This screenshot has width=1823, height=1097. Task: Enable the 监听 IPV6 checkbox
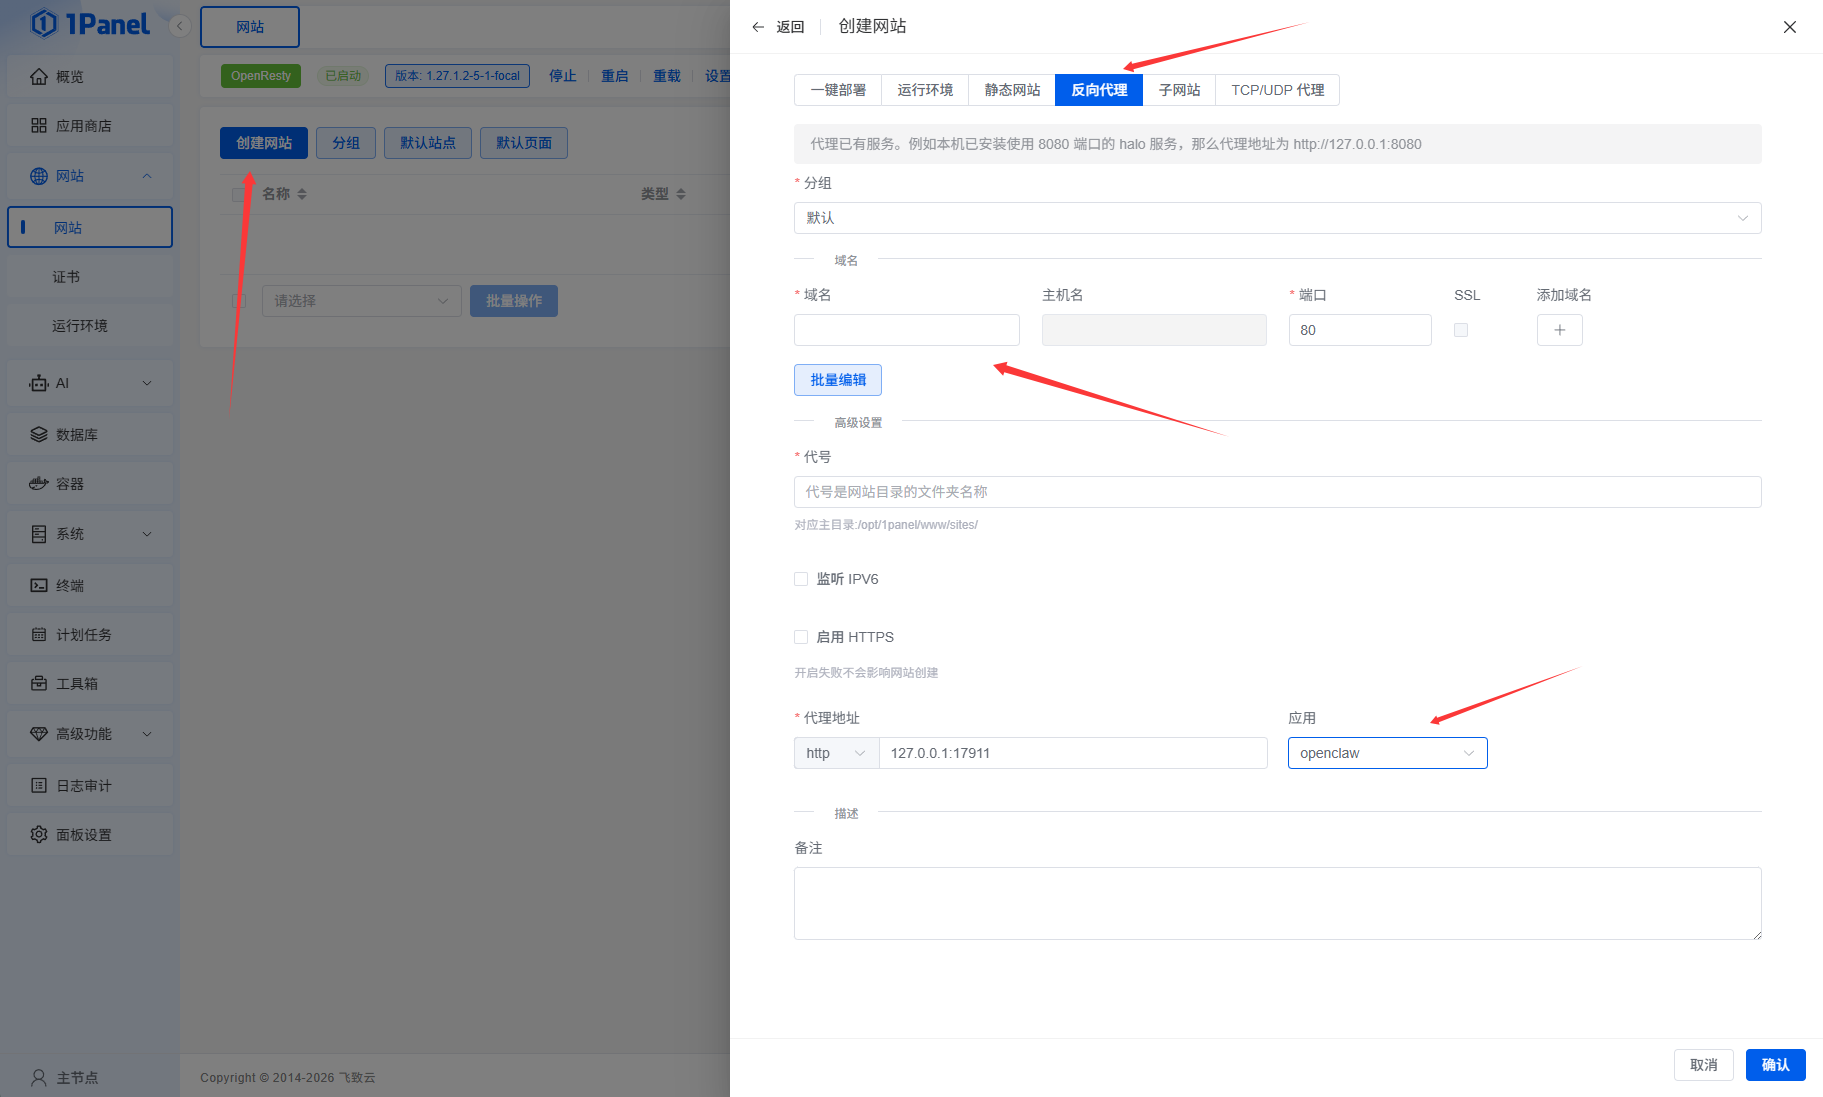click(x=801, y=579)
